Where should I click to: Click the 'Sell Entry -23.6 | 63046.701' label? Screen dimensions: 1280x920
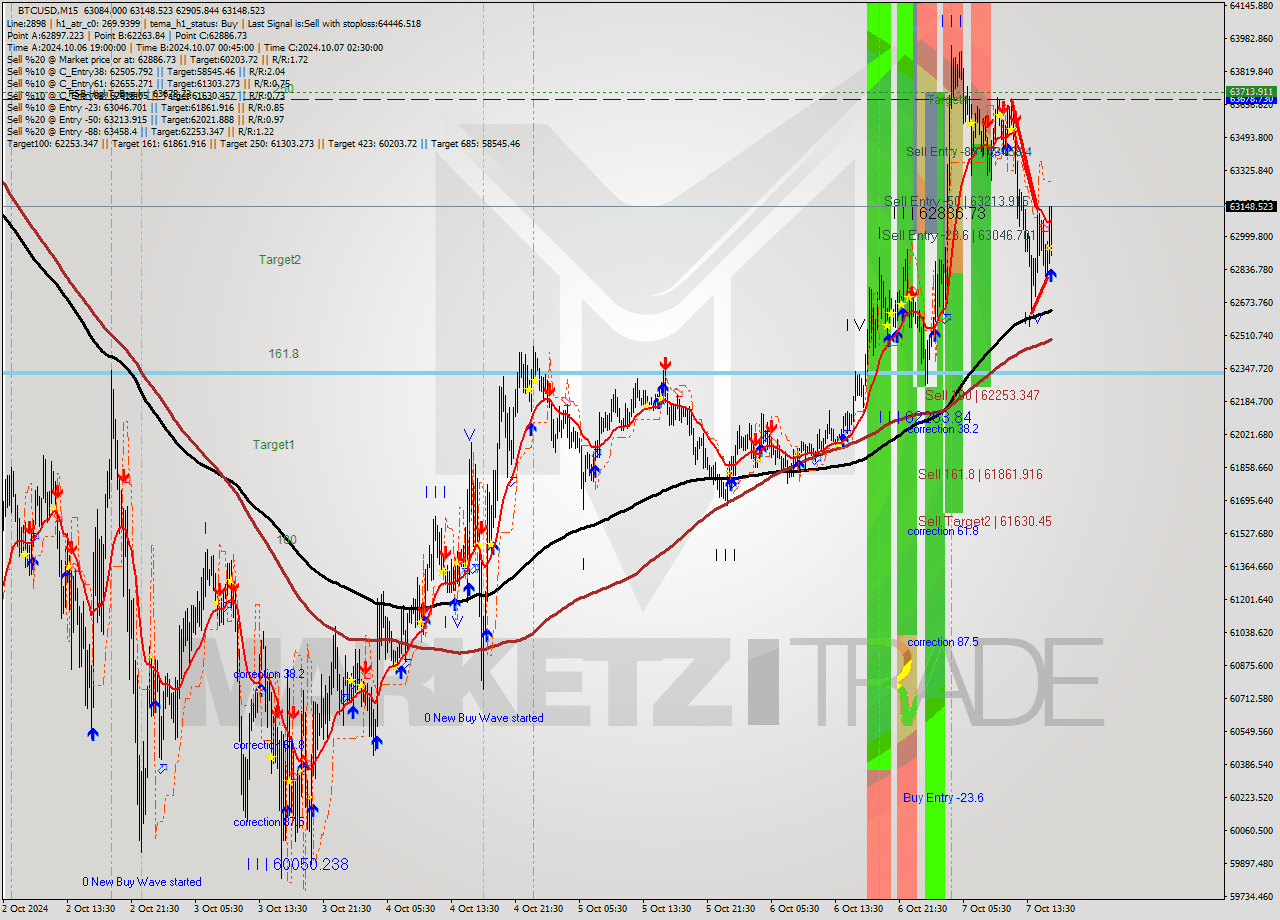[x=958, y=236]
